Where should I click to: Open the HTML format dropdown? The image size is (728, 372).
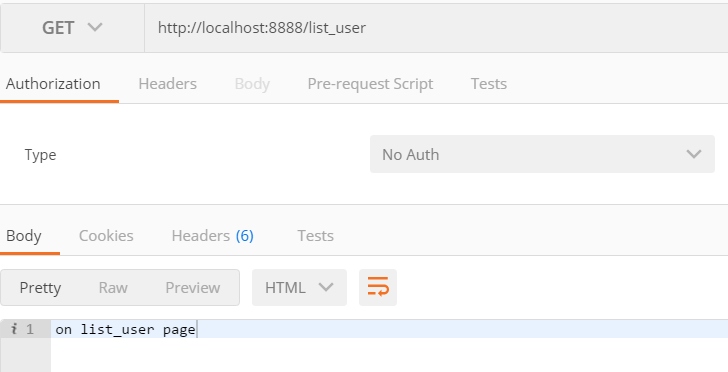click(299, 287)
